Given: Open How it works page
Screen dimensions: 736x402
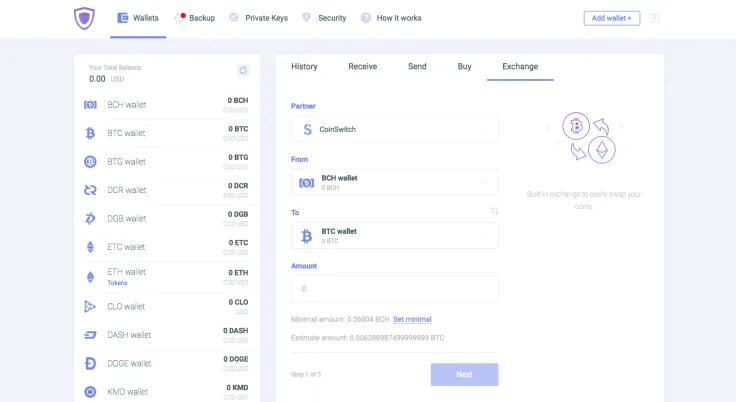Looking at the screenshot, I should 391,18.
